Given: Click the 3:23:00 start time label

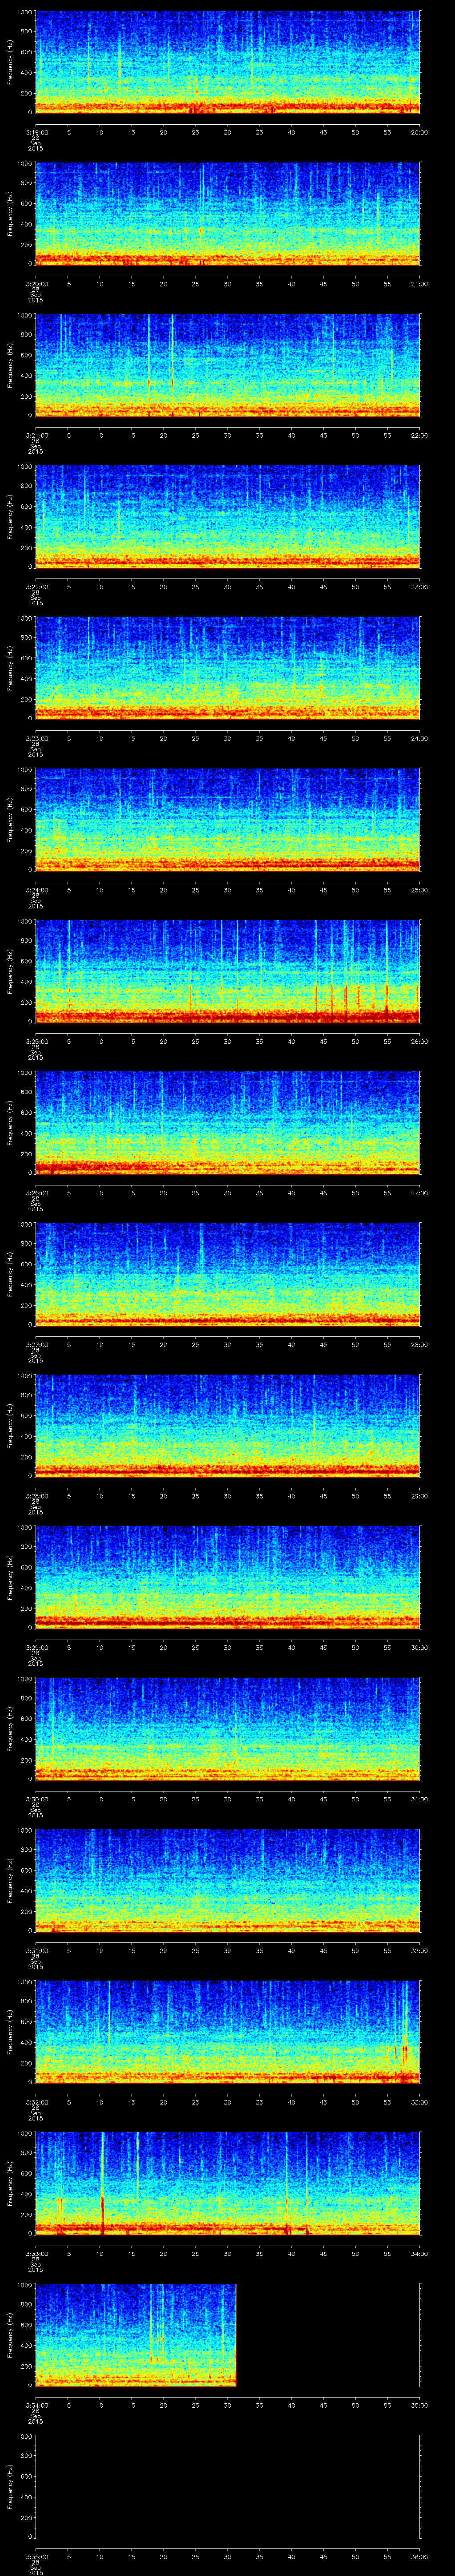Looking at the screenshot, I should pos(36,738).
